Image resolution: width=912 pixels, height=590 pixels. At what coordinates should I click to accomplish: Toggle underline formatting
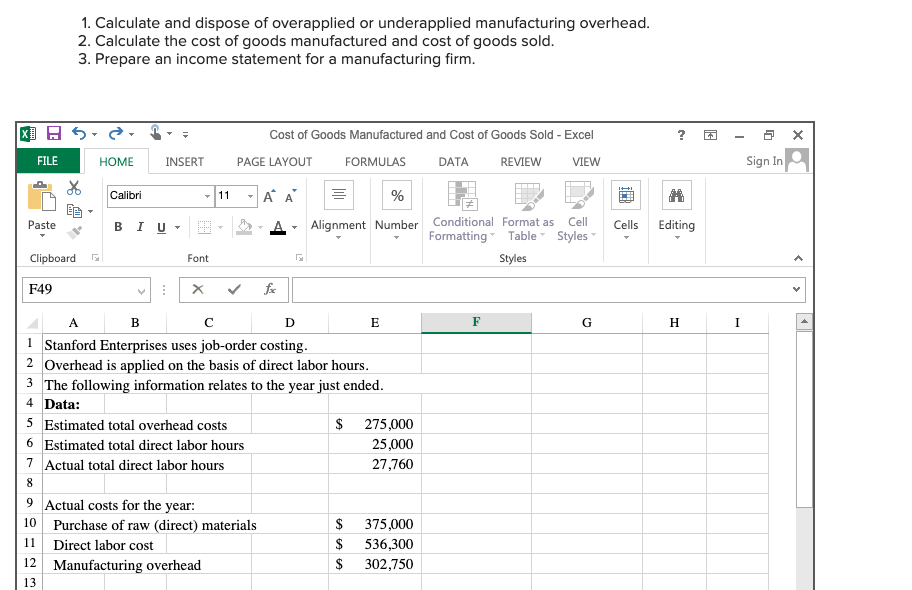160,226
